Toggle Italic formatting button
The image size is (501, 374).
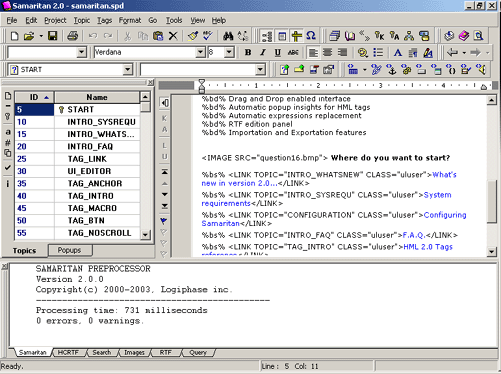coord(263,52)
